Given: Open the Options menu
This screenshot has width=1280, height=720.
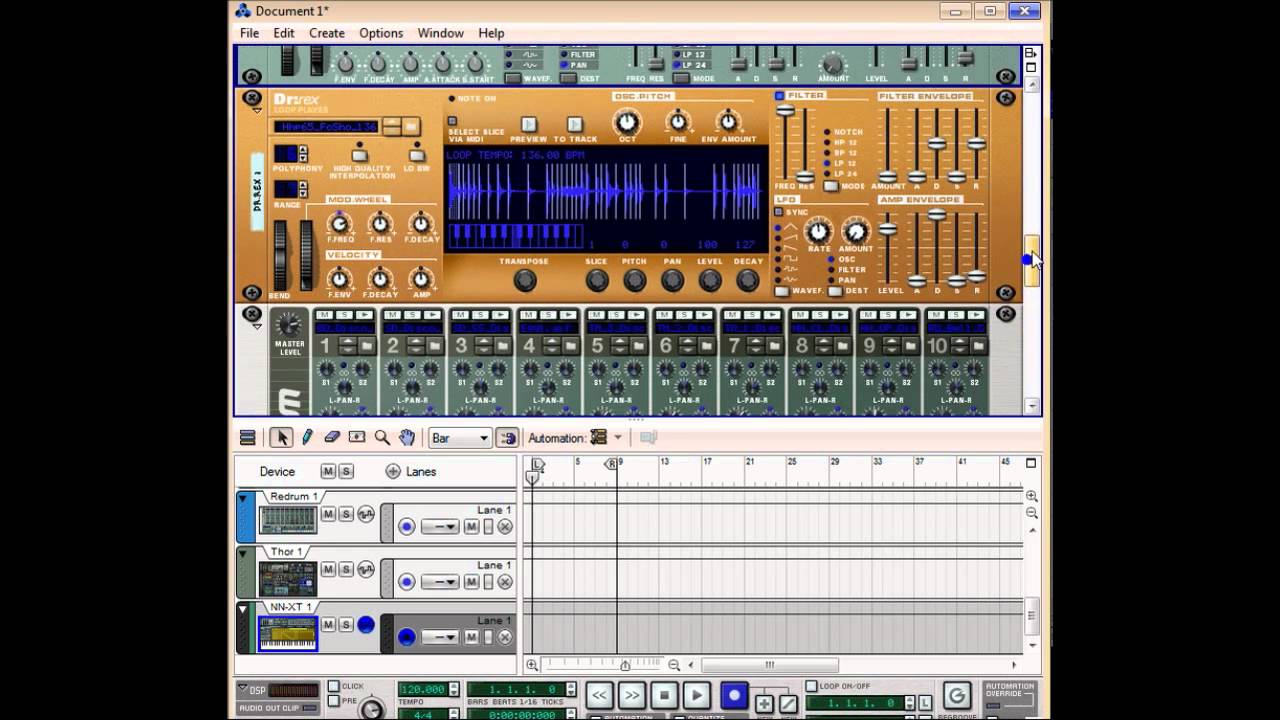Looking at the screenshot, I should tap(381, 33).
